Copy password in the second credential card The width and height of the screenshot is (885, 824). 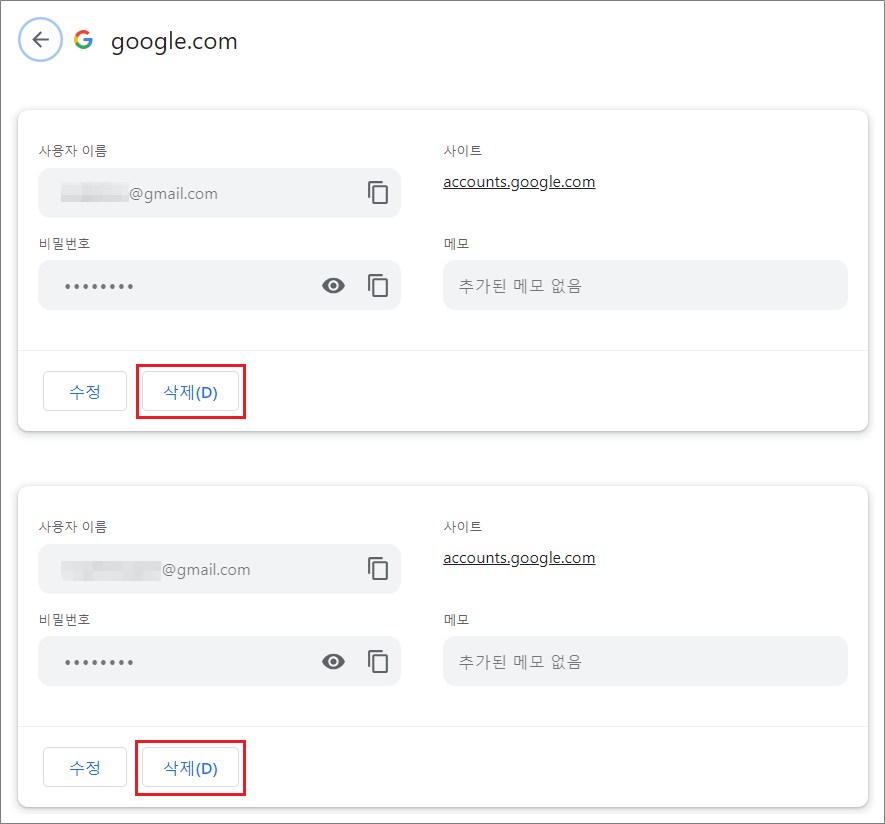pyautogui.click(x=378, y=661)
